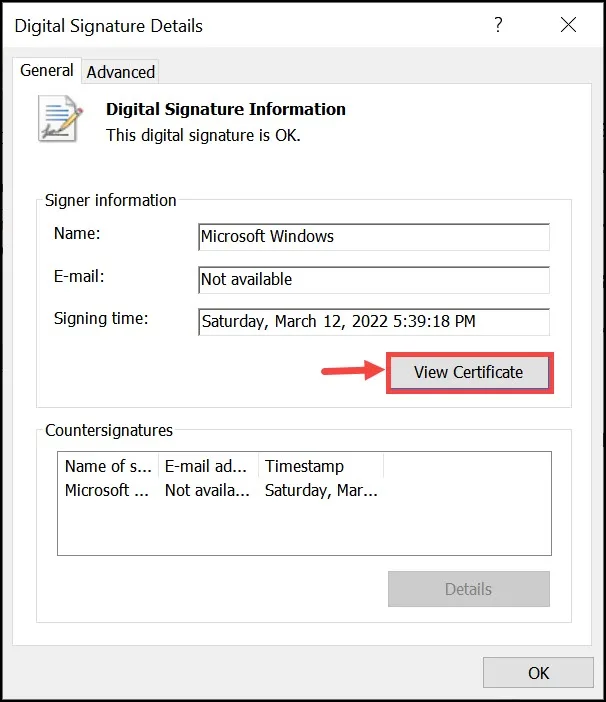Click the greyed-out Details button
Viewport: 606px width, 702px height.
(x=469, y=589)
